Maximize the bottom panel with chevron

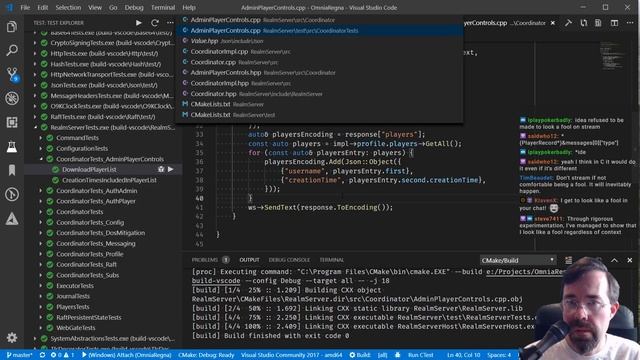tap(614, 260)
